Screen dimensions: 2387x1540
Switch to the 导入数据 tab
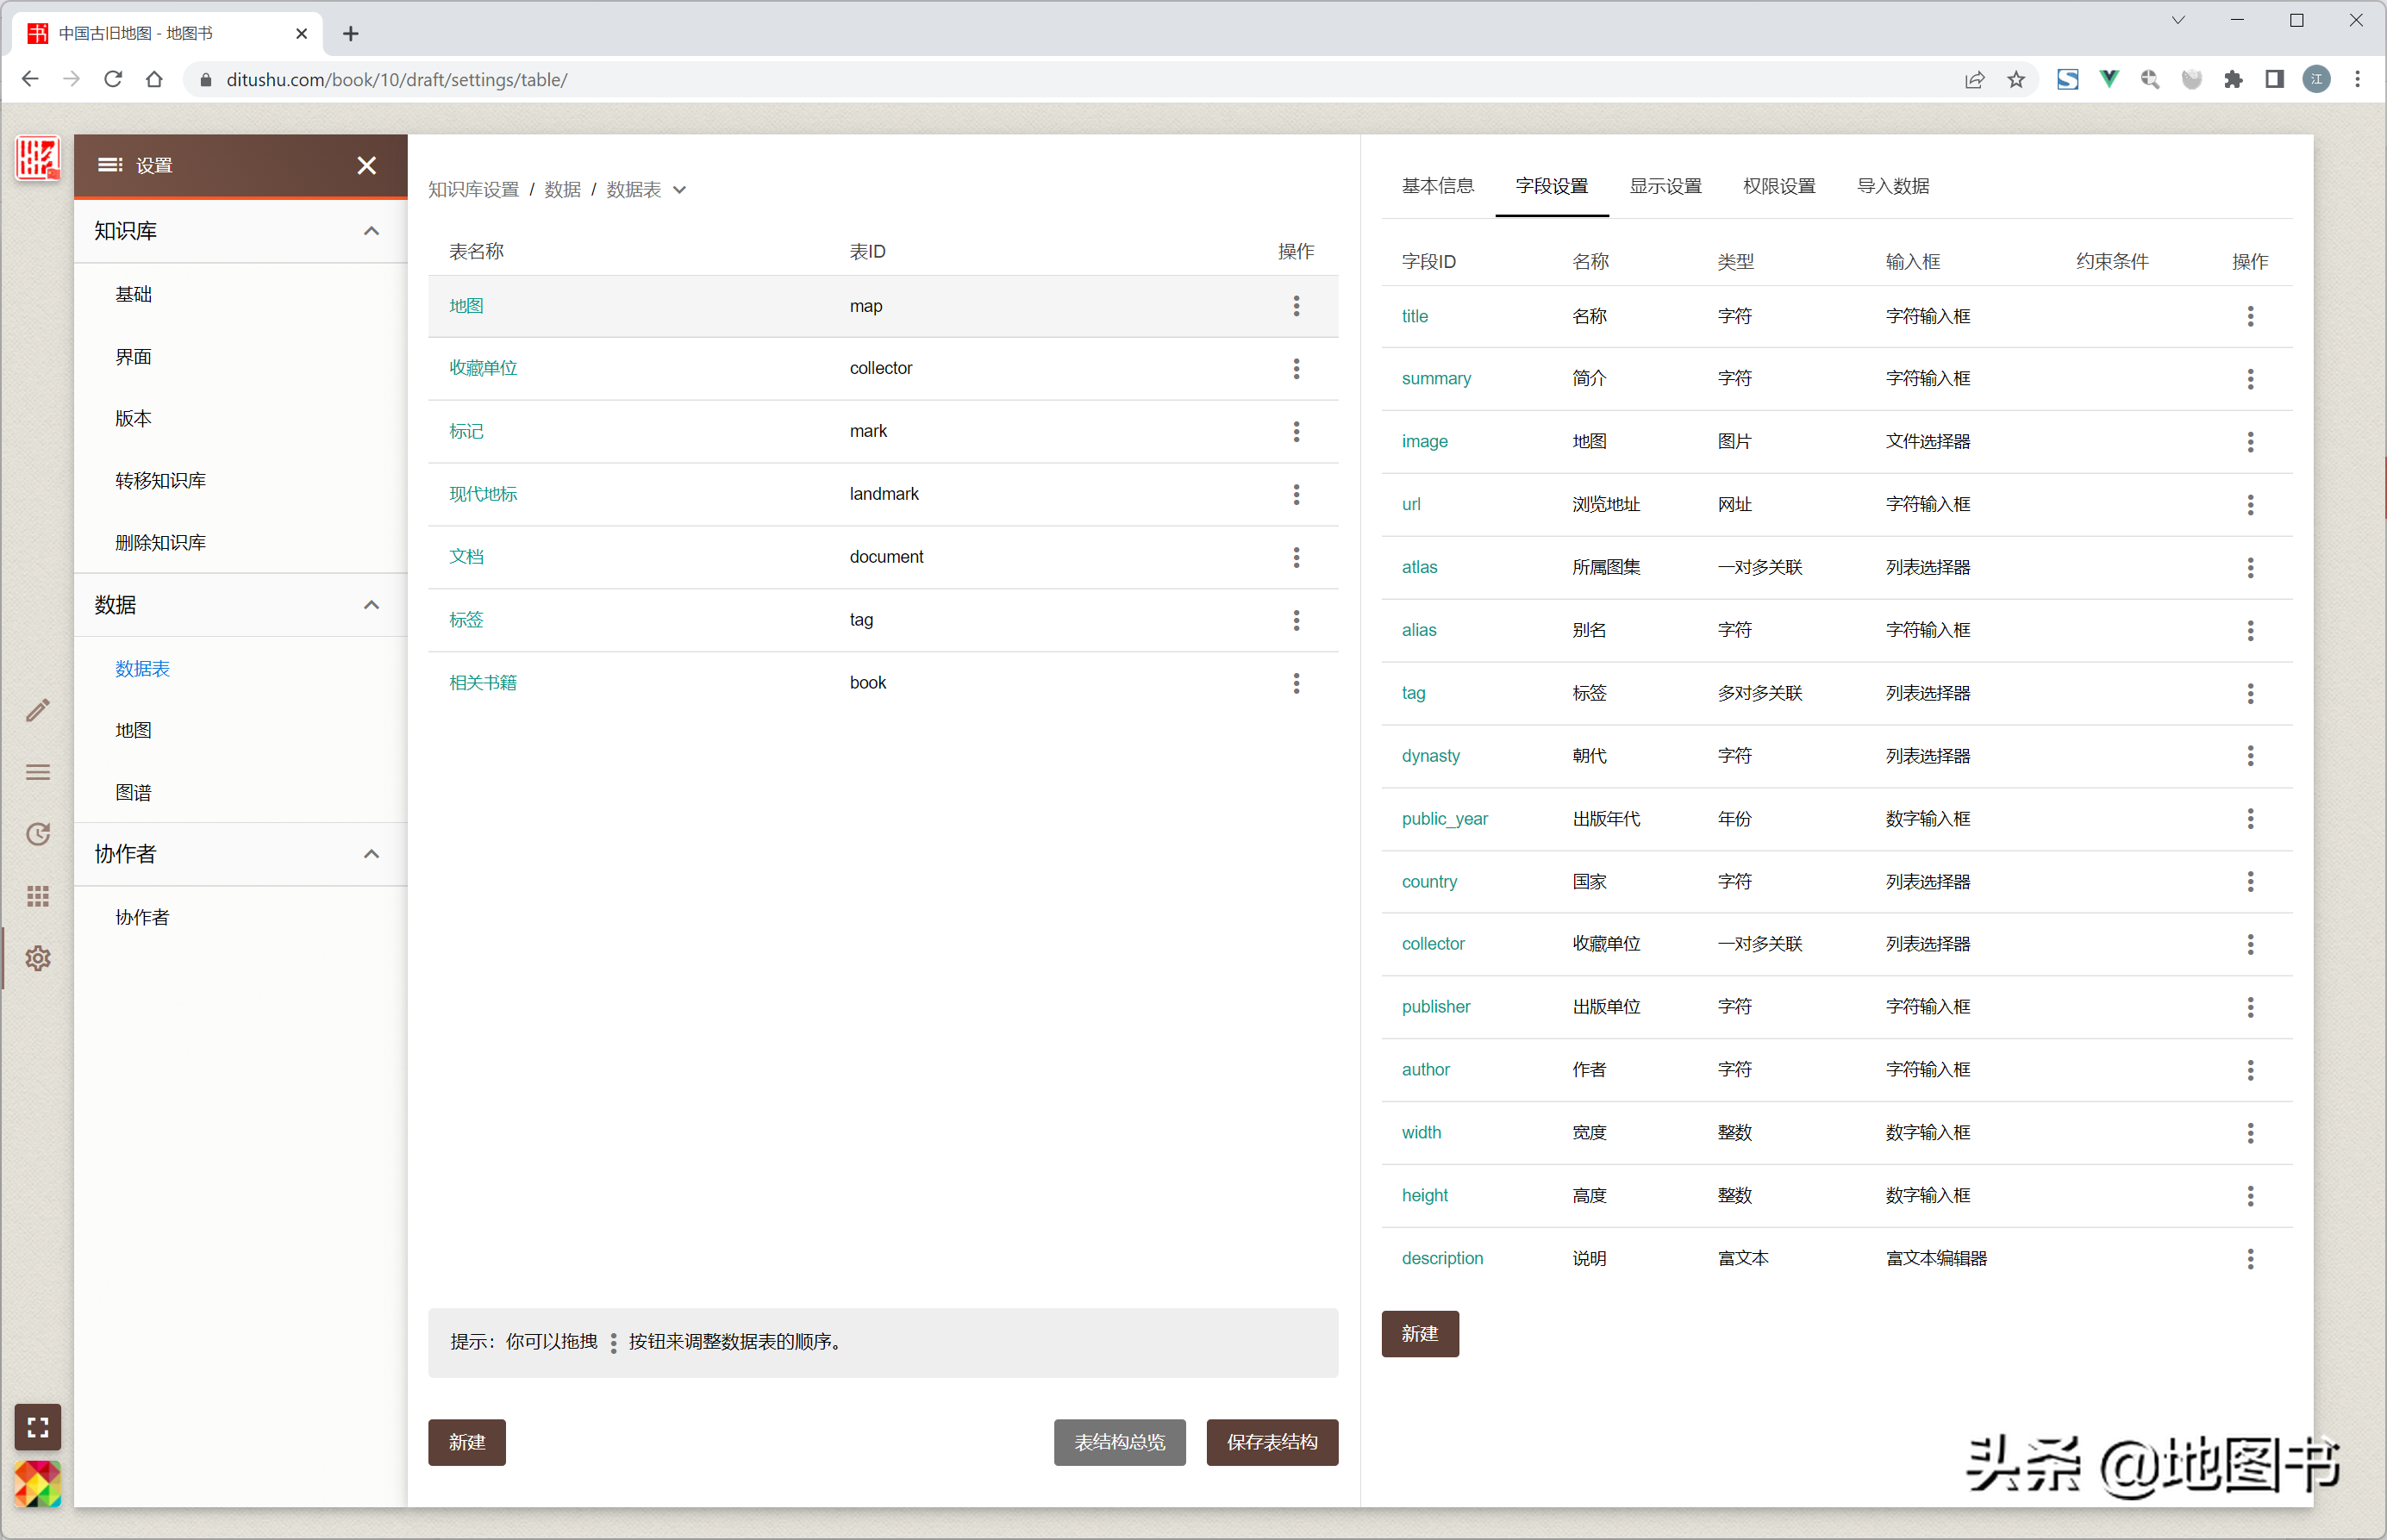click(1892, 186)
